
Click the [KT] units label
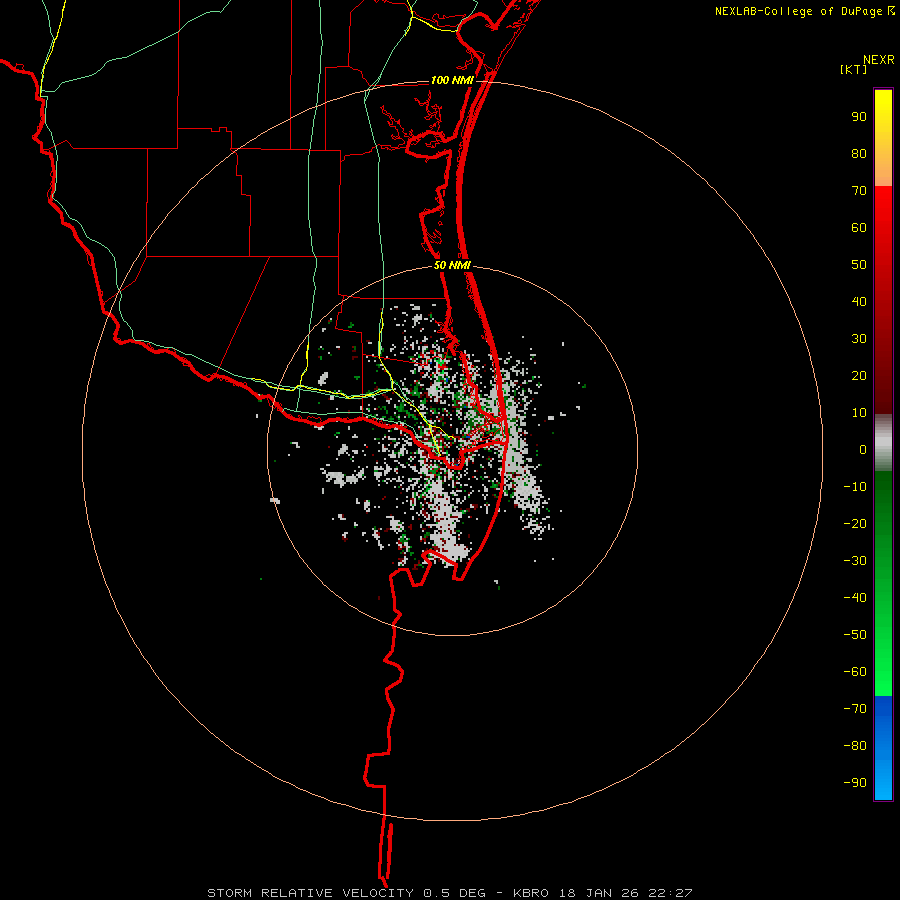[x=853, y=69]
